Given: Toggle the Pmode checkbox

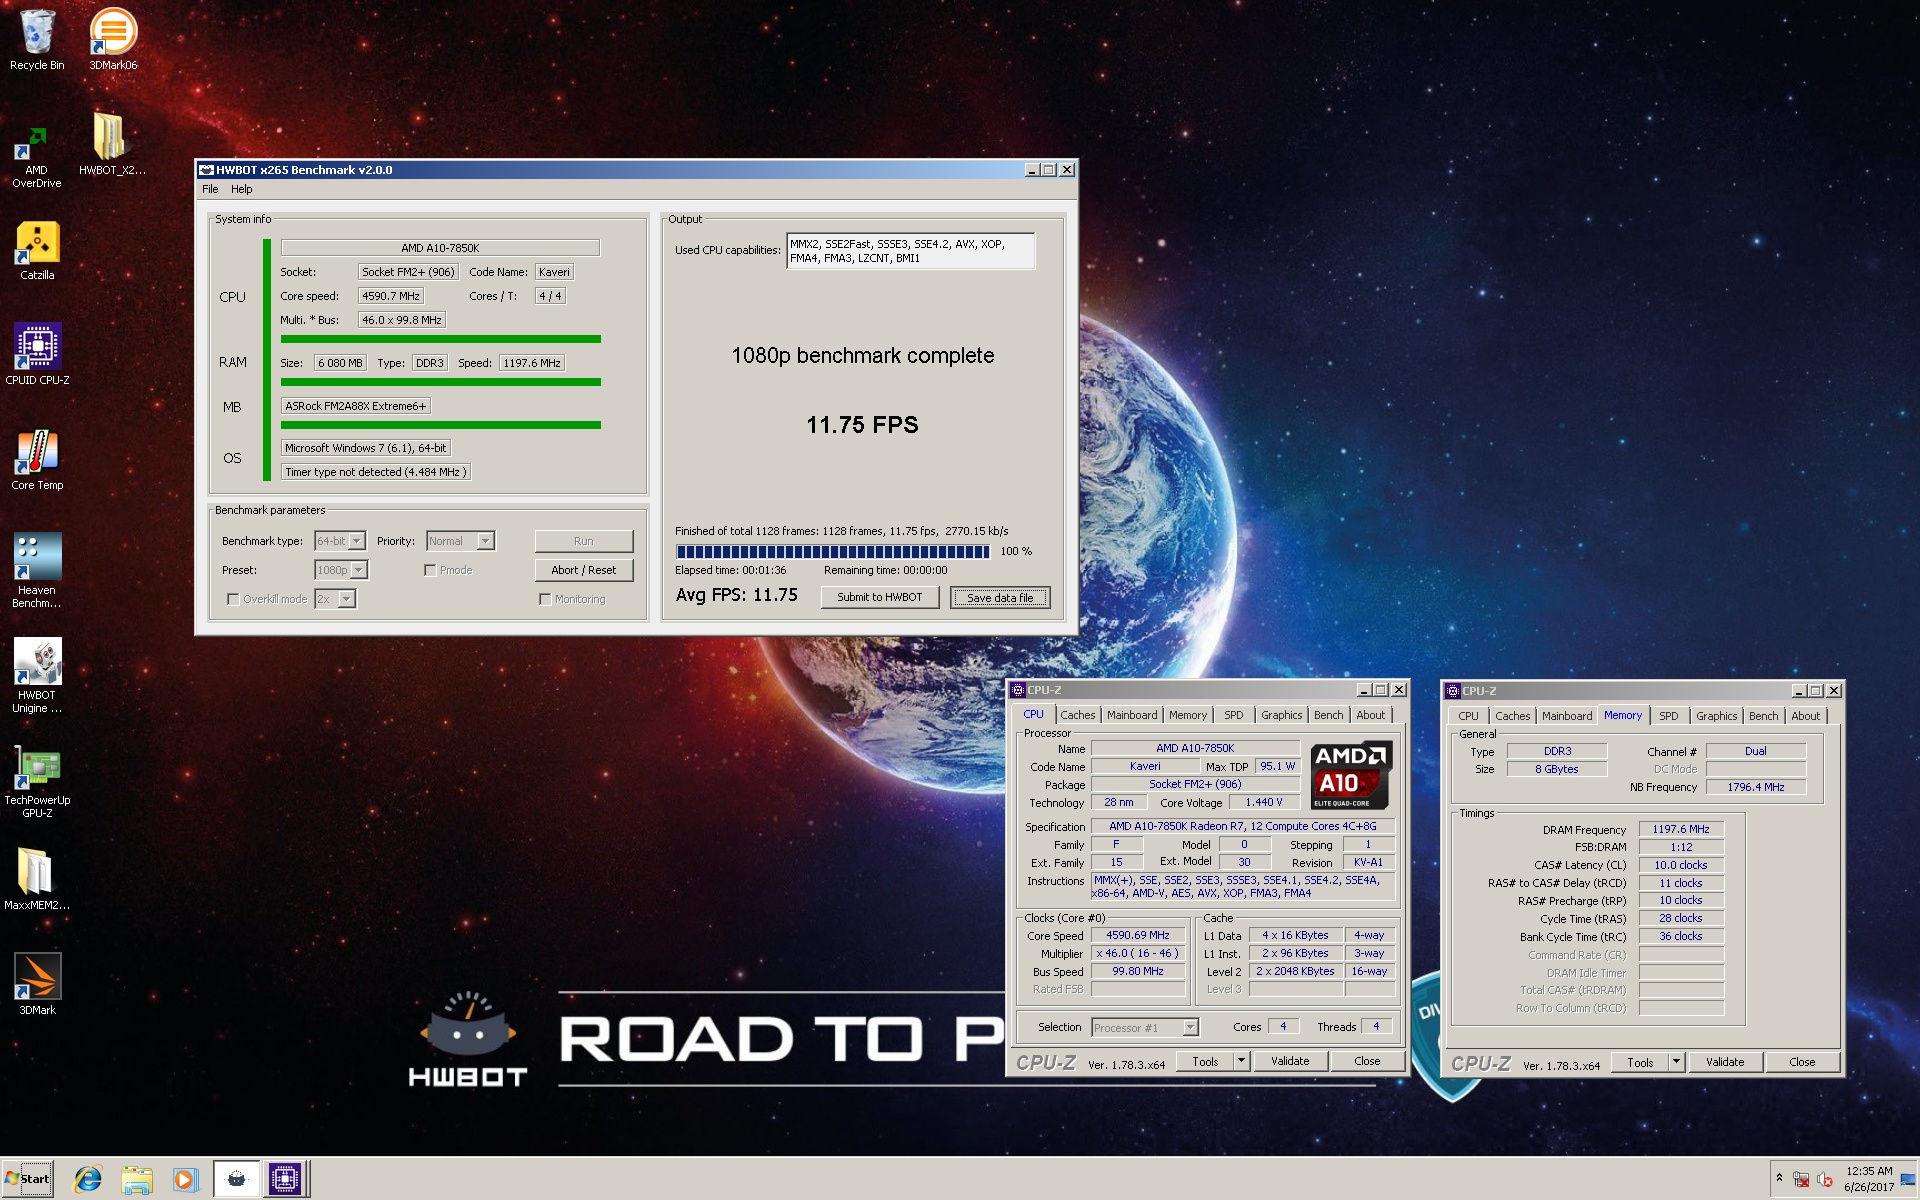Looking at the screenshot, I should point(430,570).
